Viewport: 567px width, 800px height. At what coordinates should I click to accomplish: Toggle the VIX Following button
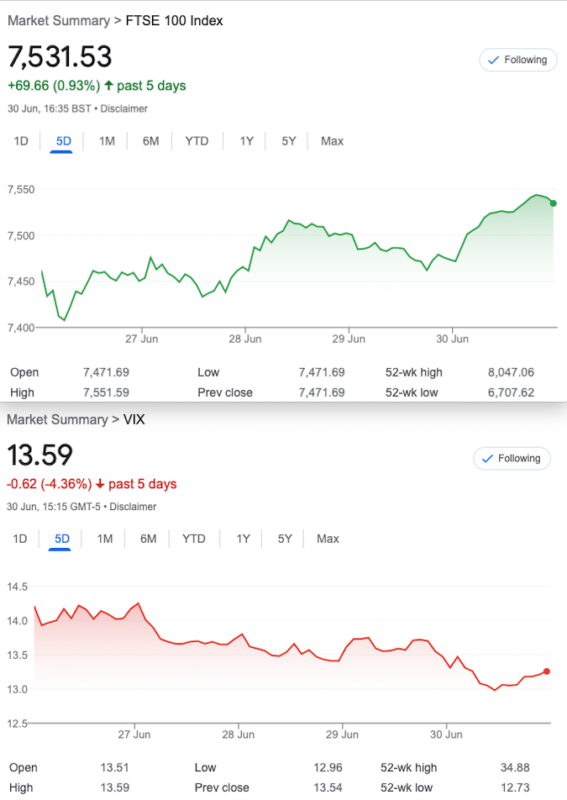pos(512,458)
